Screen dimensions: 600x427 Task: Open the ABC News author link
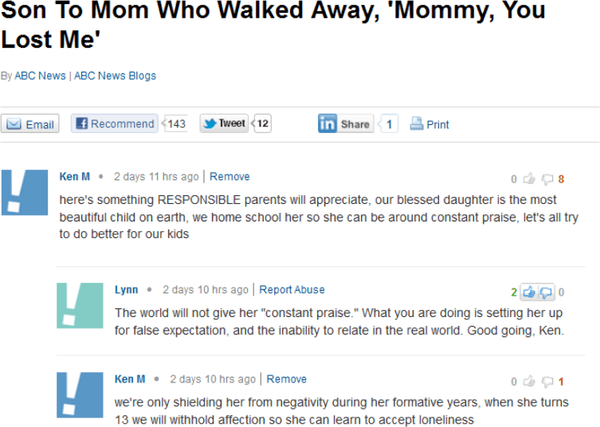point(40,76)
